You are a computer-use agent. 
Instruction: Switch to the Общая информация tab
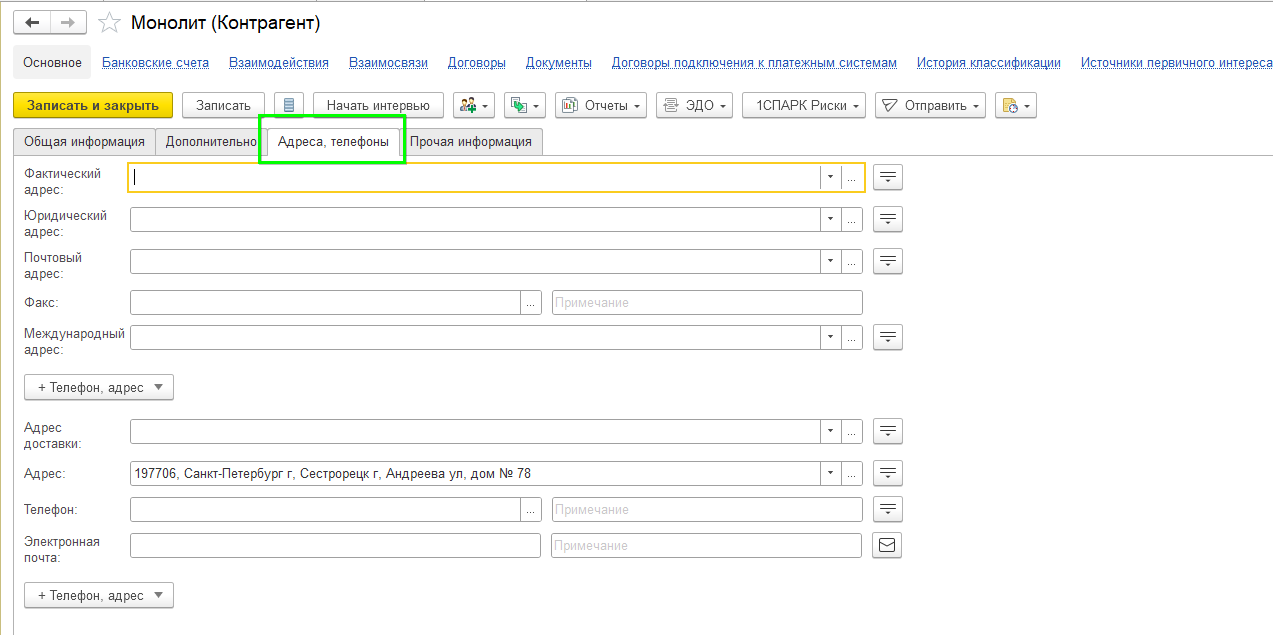(x=85, y=142)
